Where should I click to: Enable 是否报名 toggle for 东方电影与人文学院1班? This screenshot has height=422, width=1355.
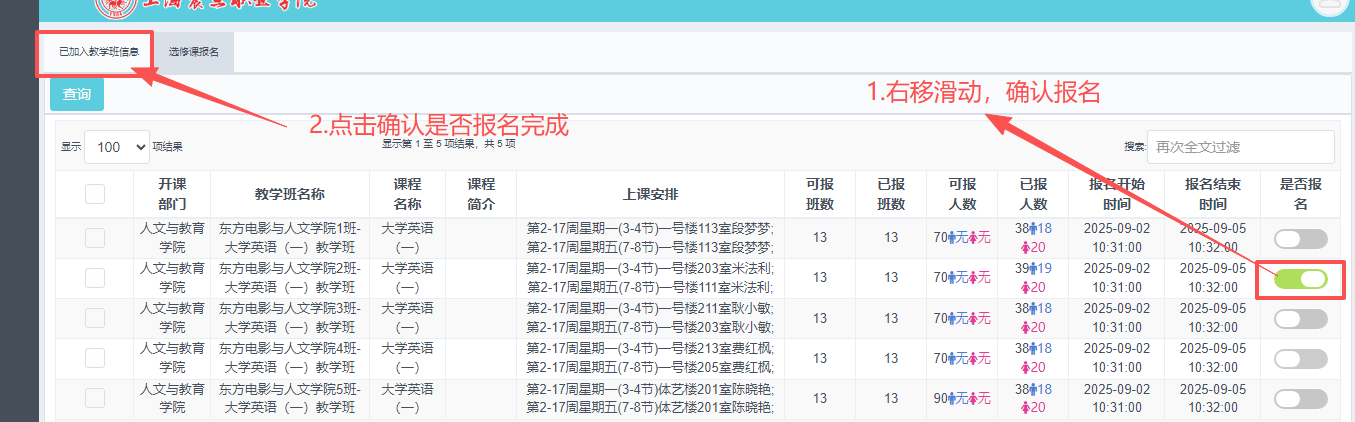coord(1300,238)
